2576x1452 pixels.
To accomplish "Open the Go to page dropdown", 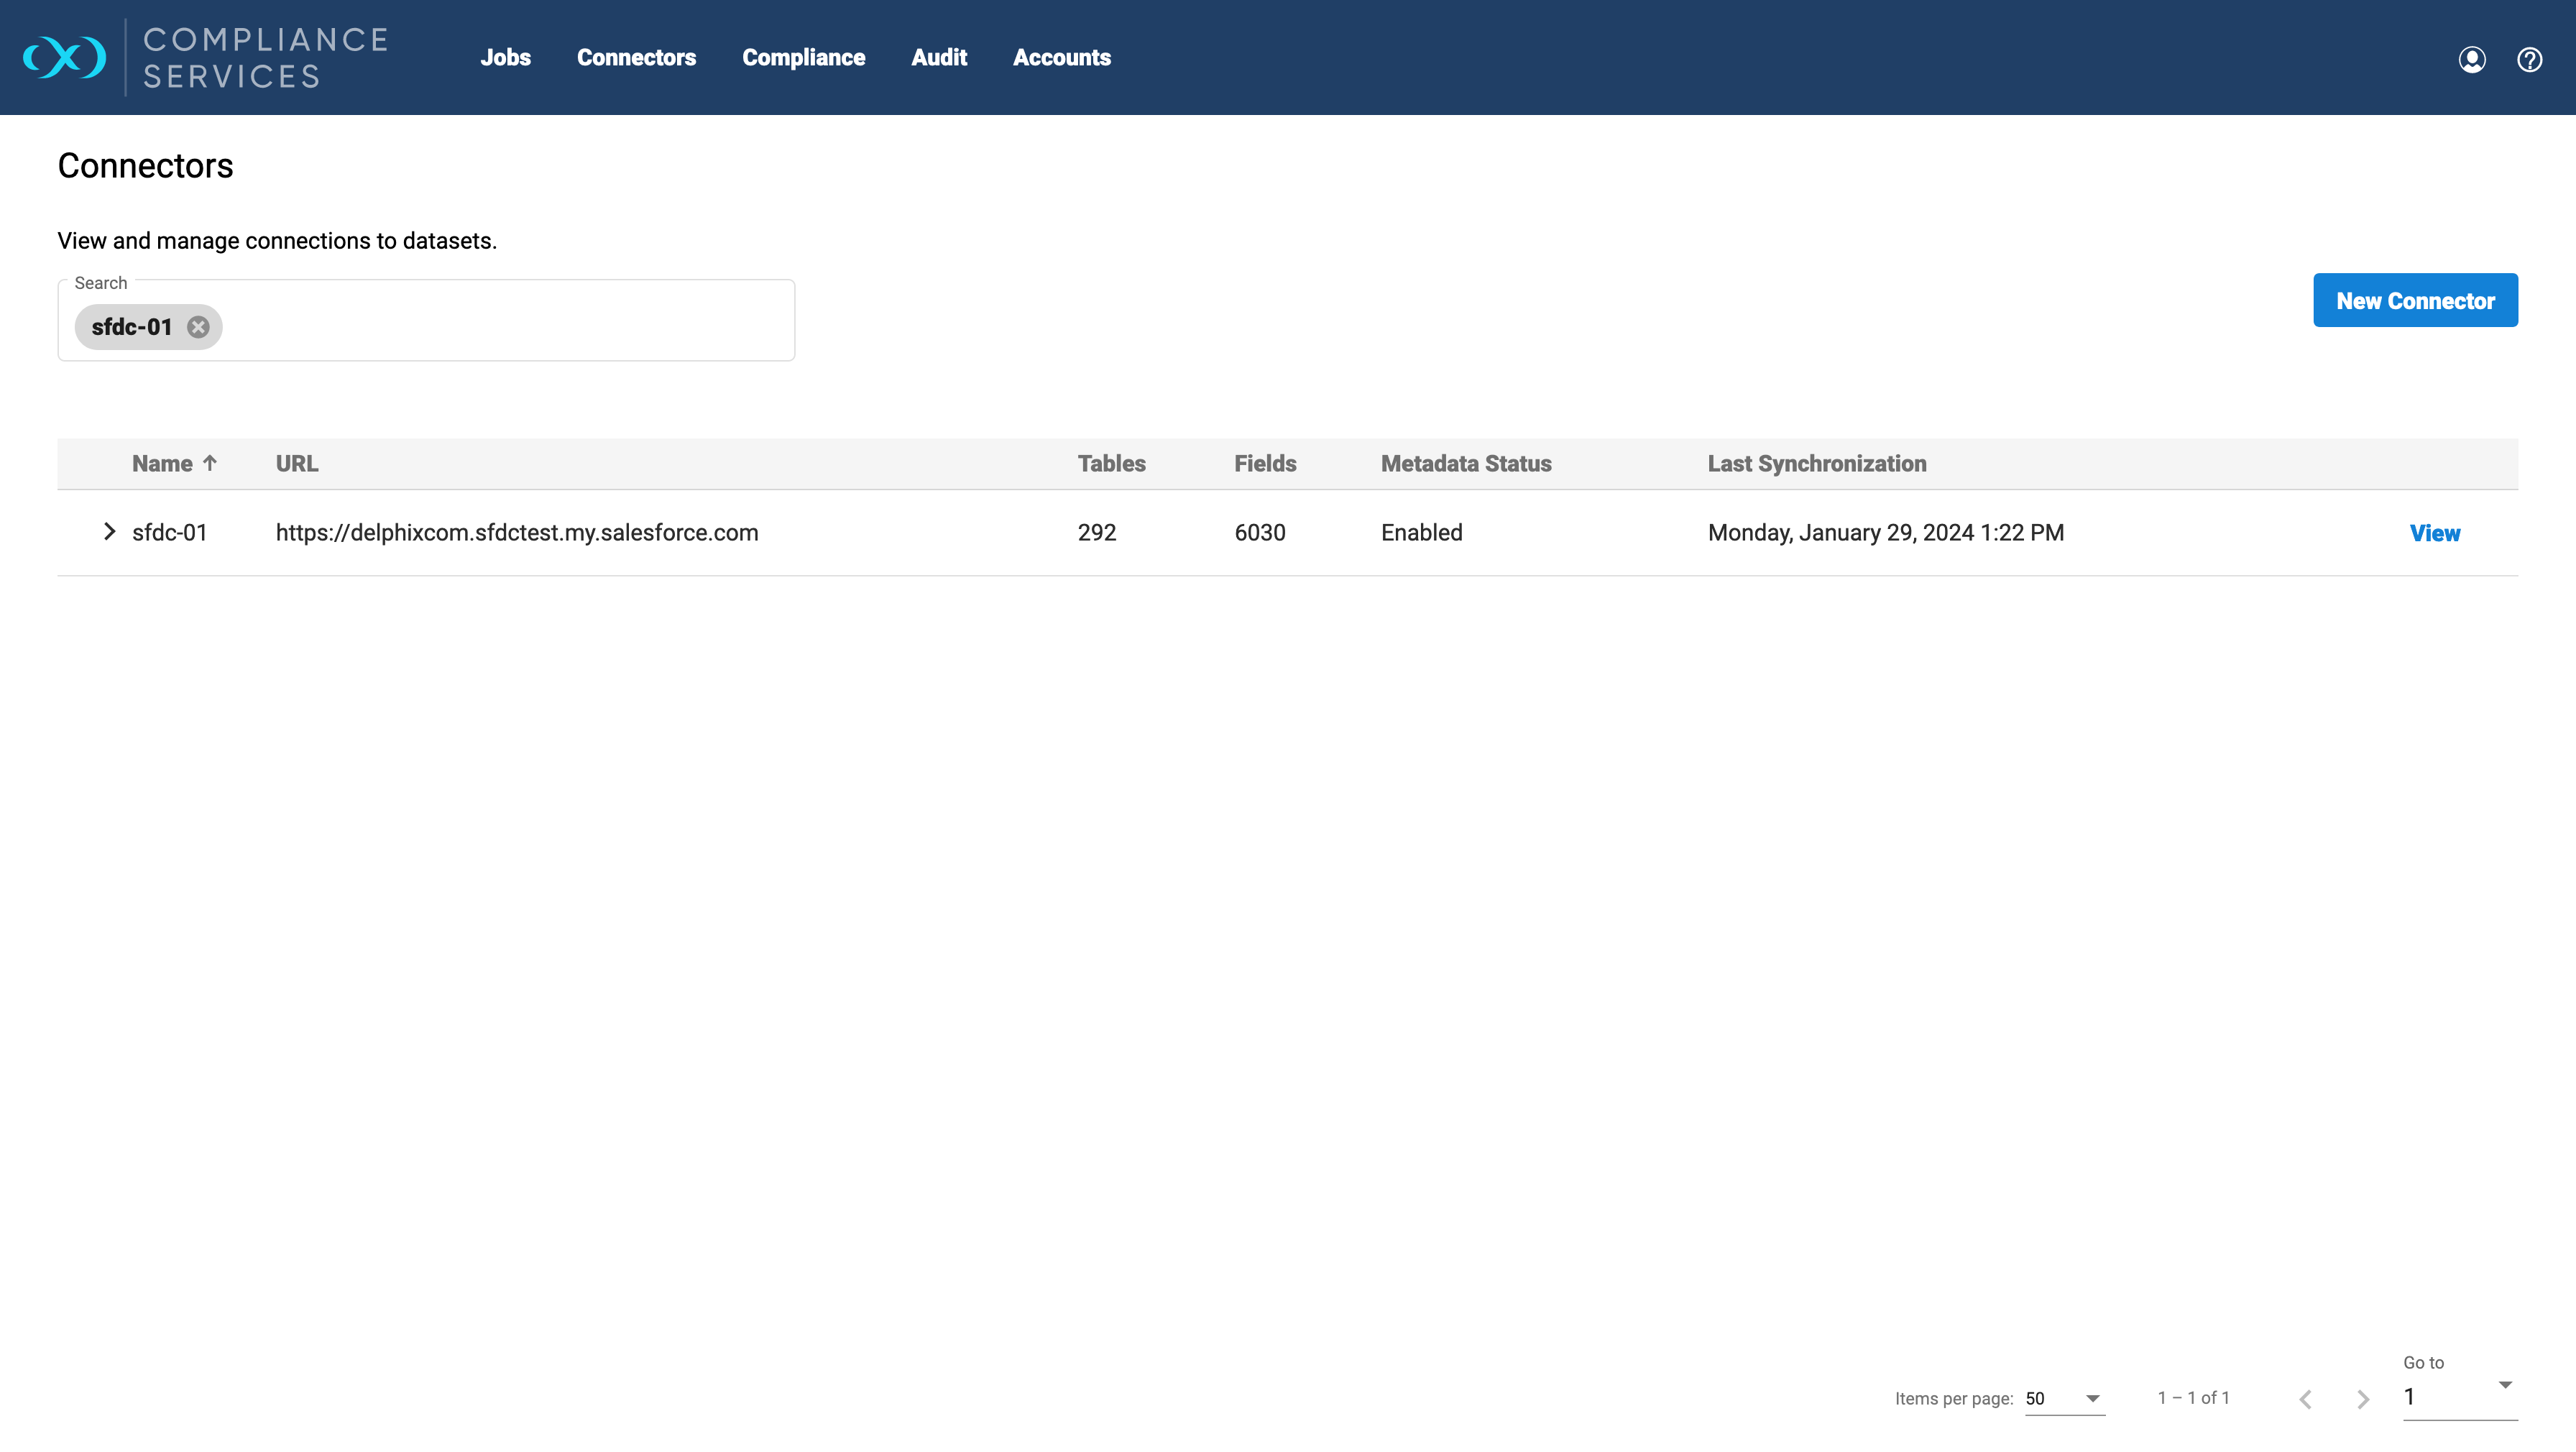I will [x=2459, y=1396].
